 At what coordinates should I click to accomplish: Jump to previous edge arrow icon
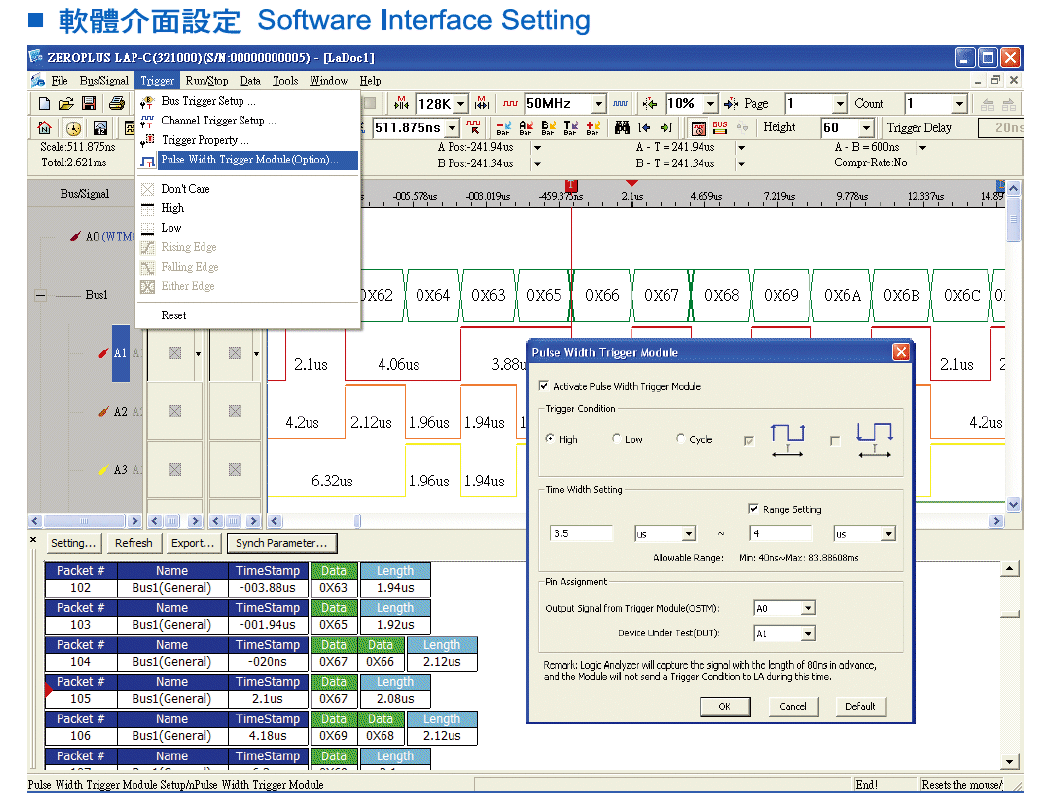click(644, 128)
